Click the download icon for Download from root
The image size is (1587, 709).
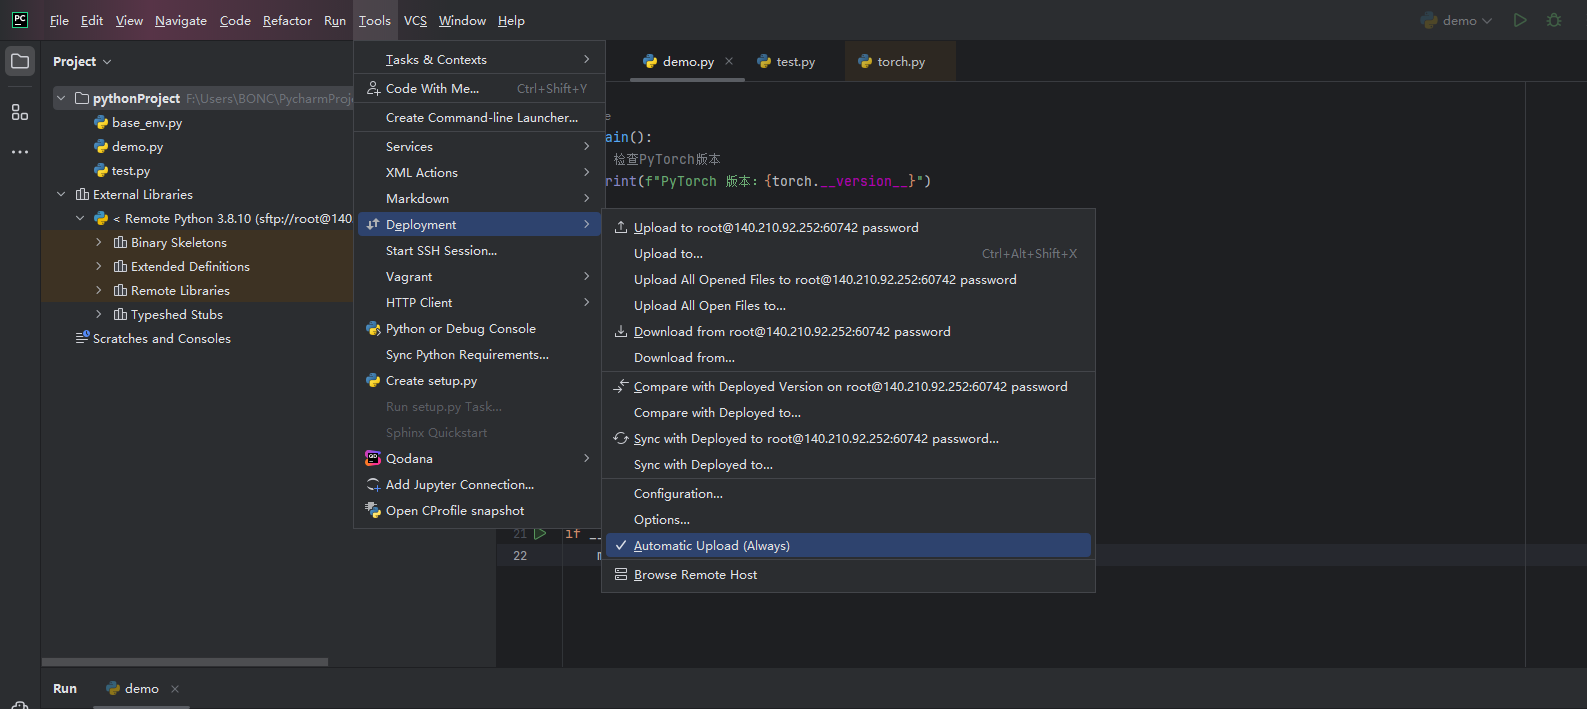(621, 331)
